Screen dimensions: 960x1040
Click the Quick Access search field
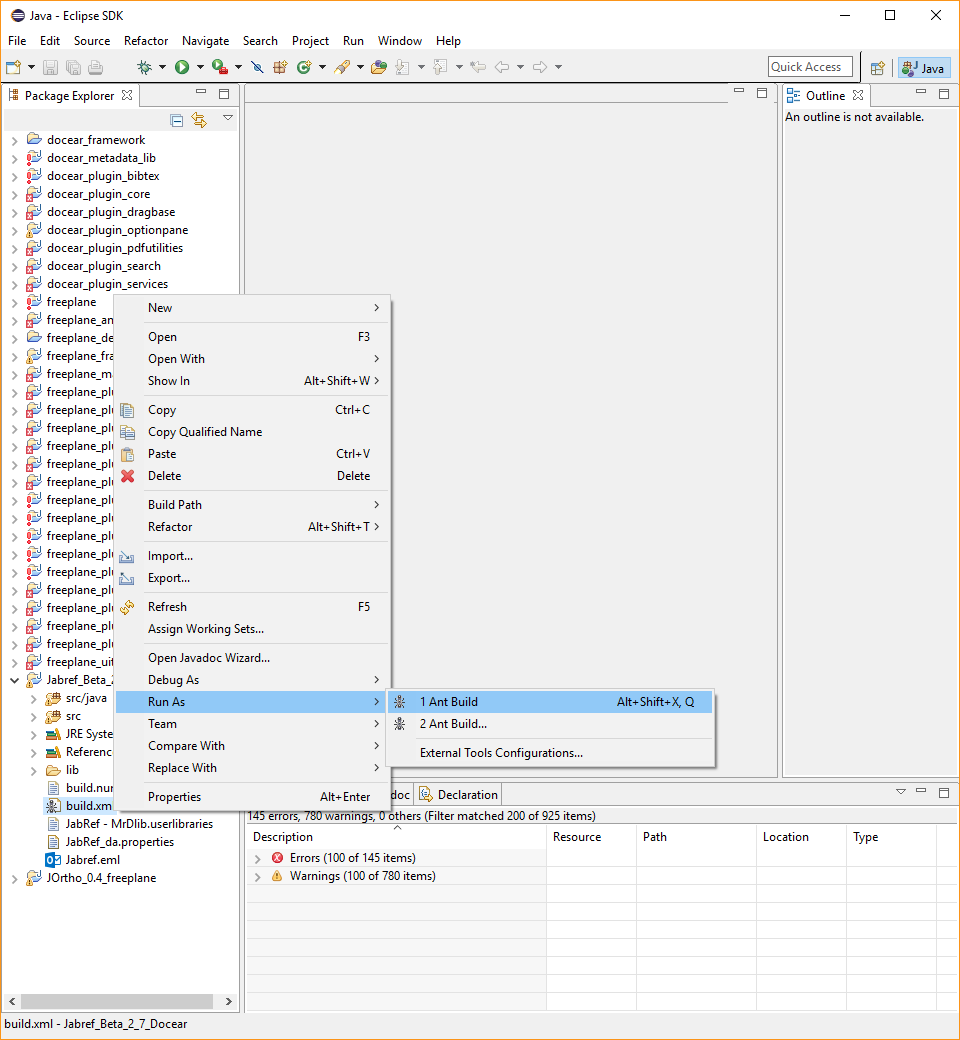pos(810,66)
